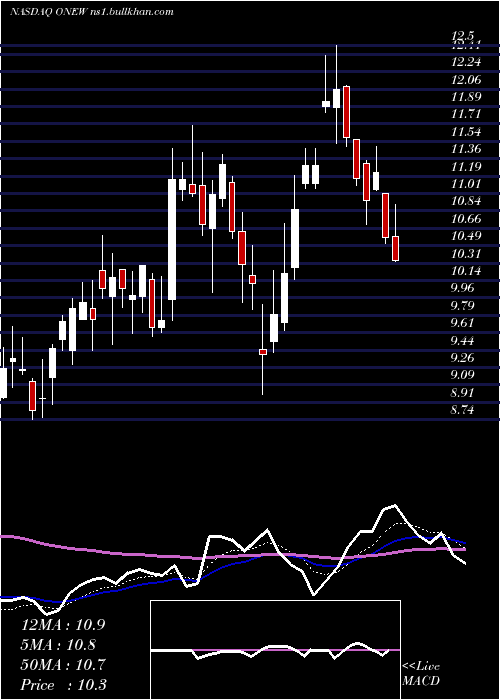
Task: Click the last red candlestick near 10.31
Action: (395, 248)
